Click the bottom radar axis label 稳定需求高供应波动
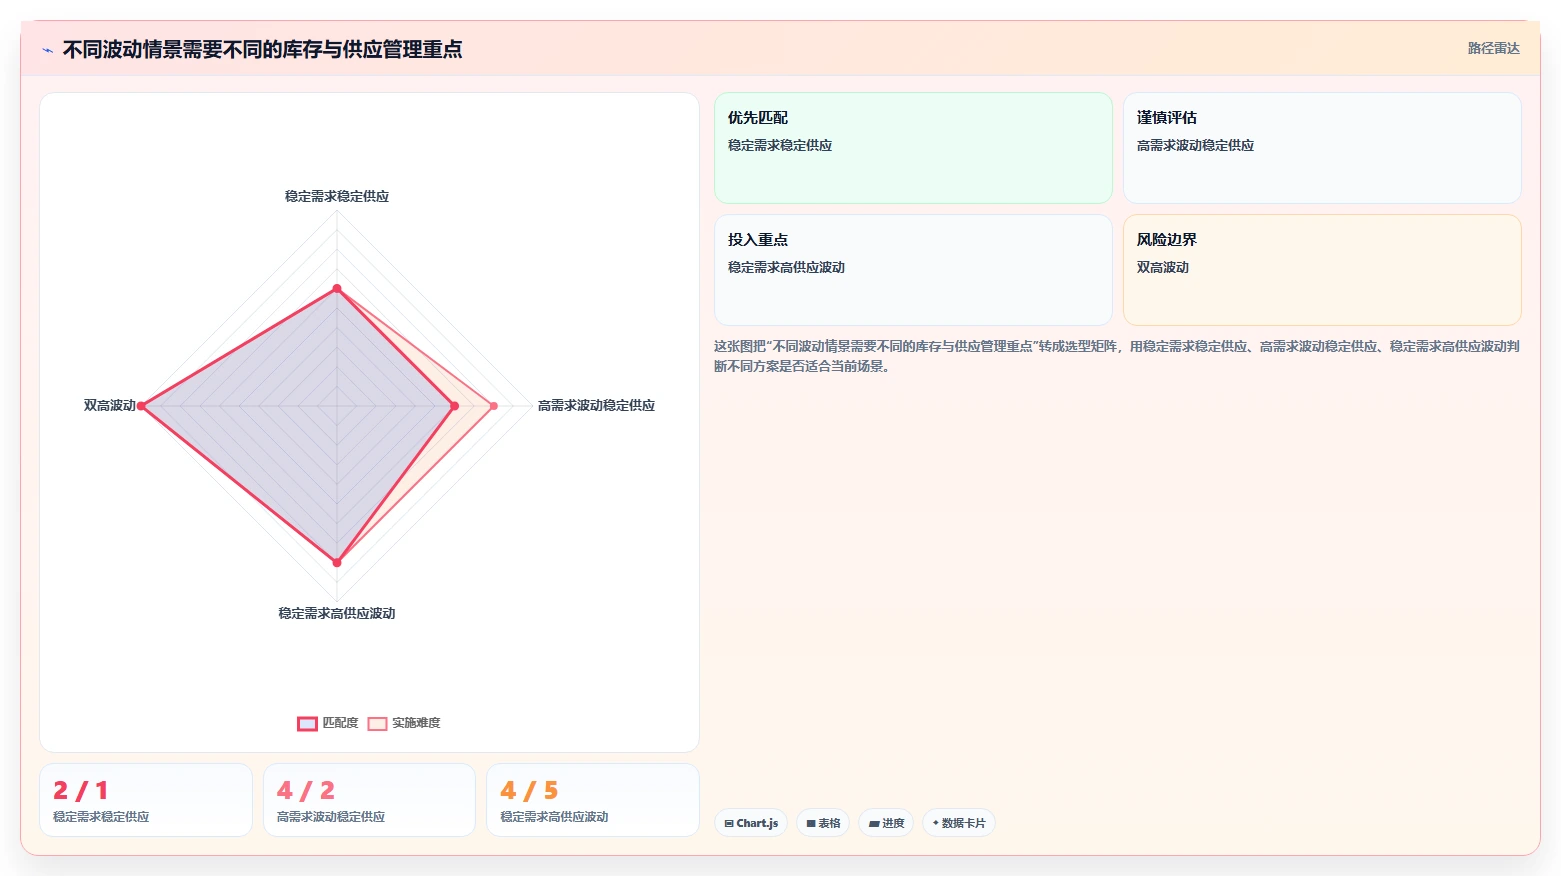The image size is (1561, 876). tap(337, 614)
